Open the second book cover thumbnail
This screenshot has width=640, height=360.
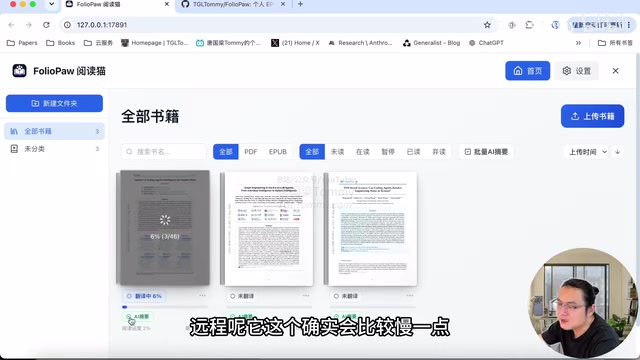267,228
